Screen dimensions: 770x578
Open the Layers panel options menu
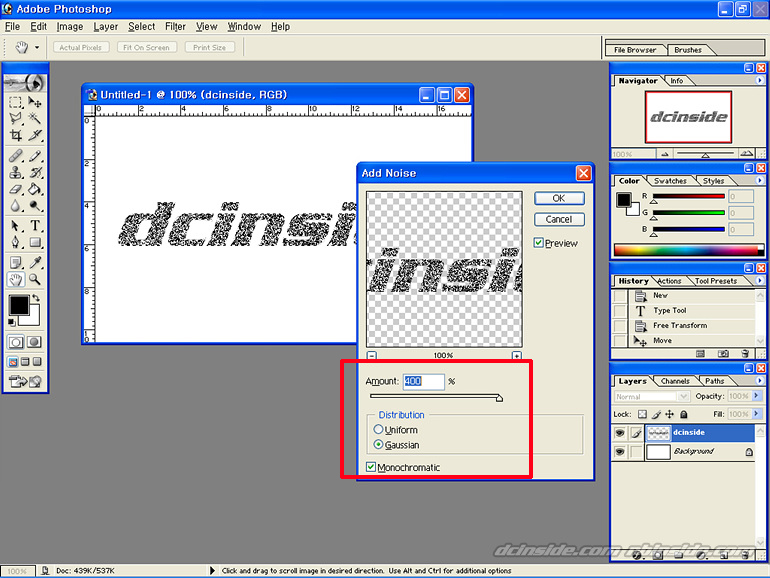click(x=760, y=381)
